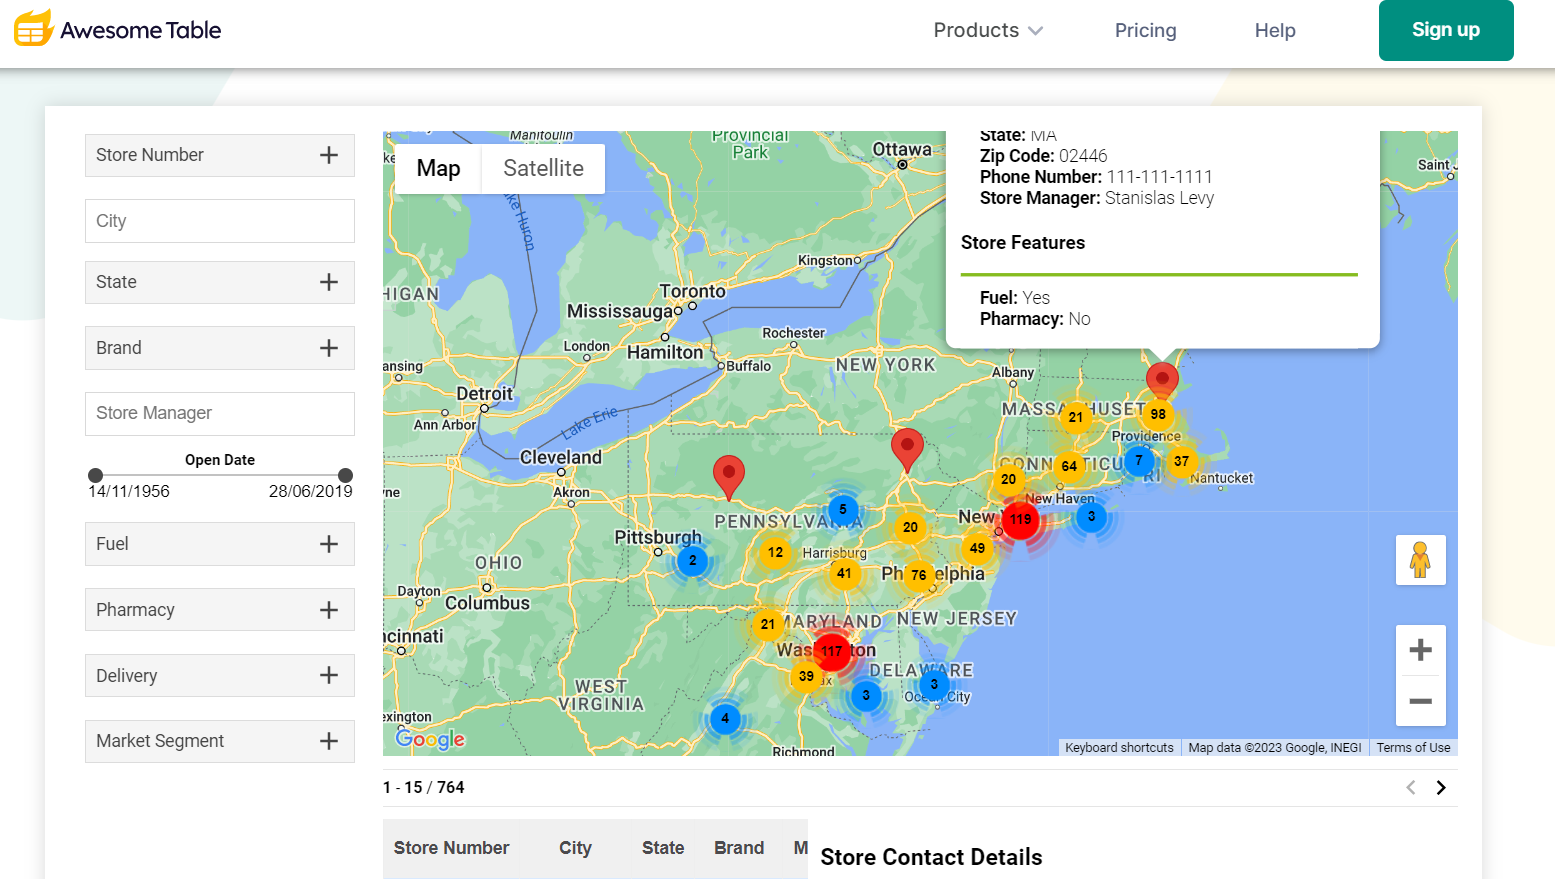Expand the Store Number filter
This screenshot has height=879, width=1555.
(x=220, y=155)
